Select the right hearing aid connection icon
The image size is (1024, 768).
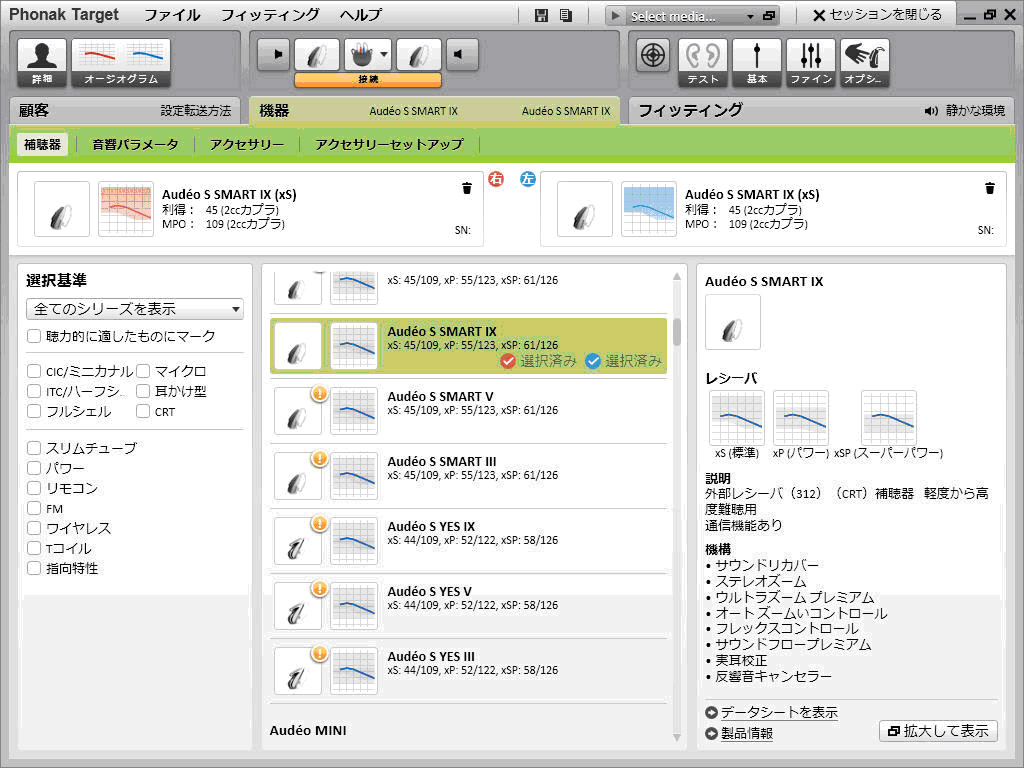(x=317, y=54)
